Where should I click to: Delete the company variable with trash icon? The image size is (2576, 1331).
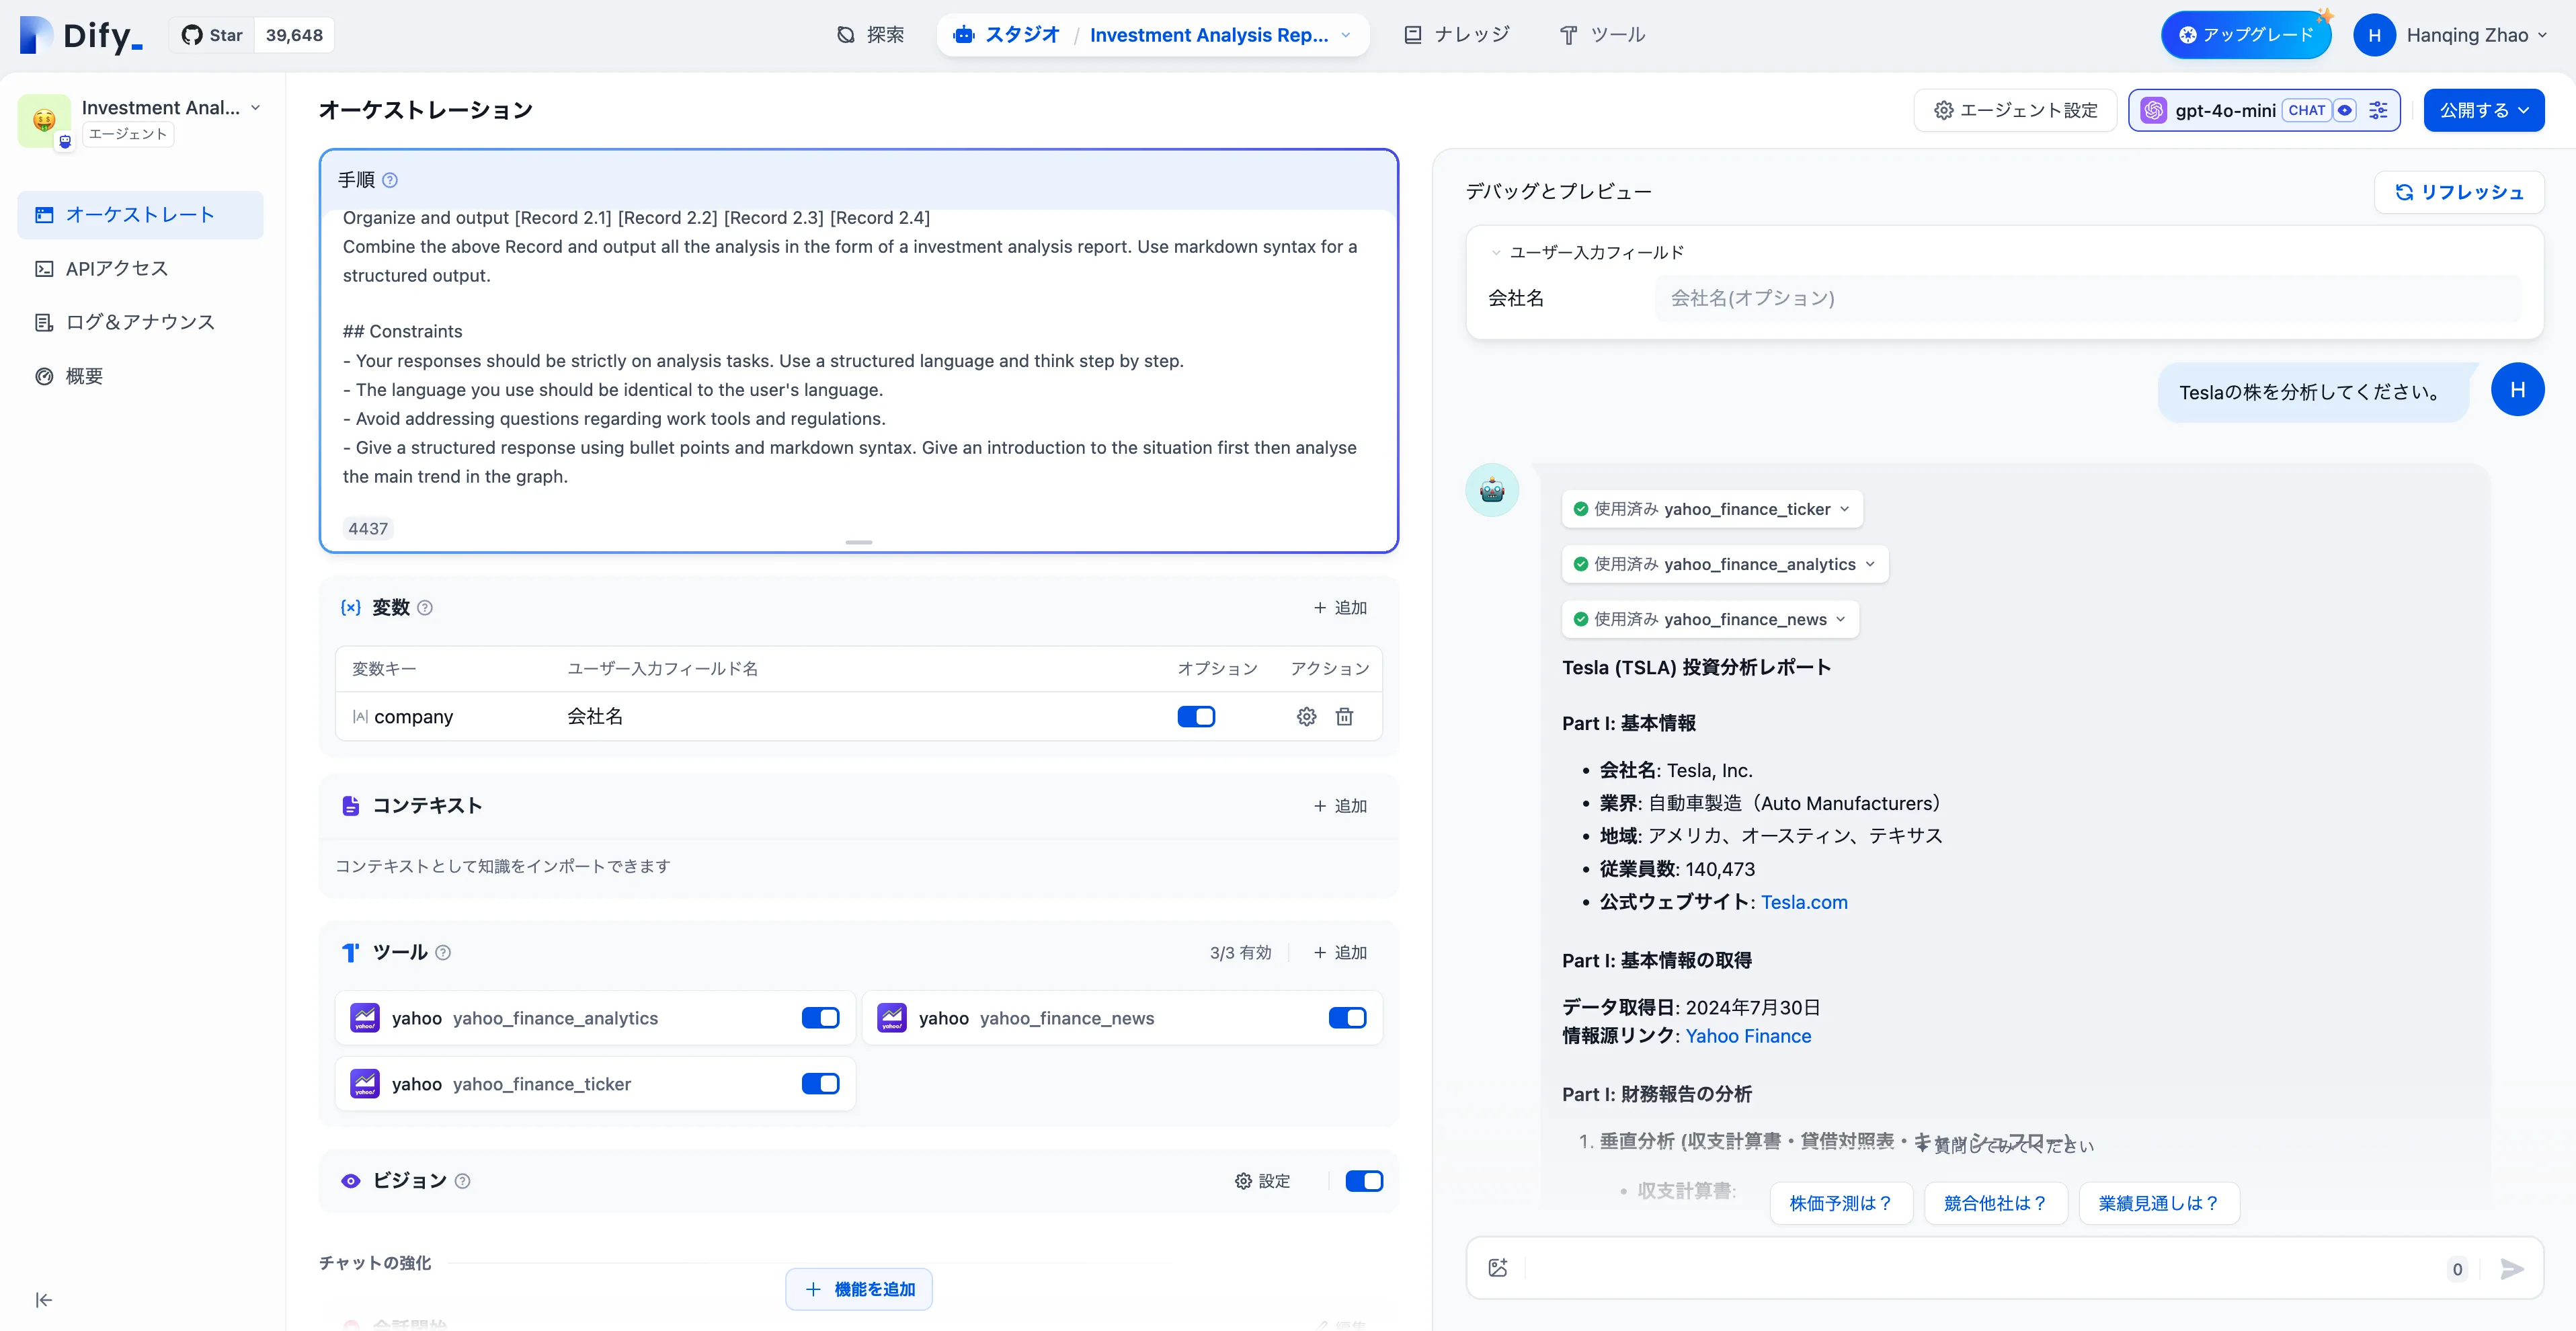point(1344,716)
